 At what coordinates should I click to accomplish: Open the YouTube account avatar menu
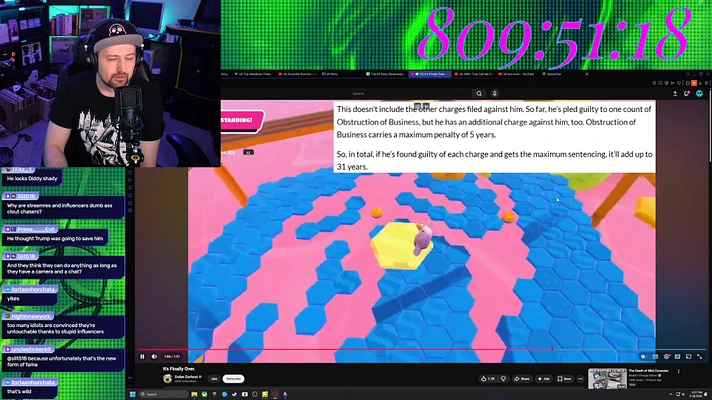pos(699,94)
